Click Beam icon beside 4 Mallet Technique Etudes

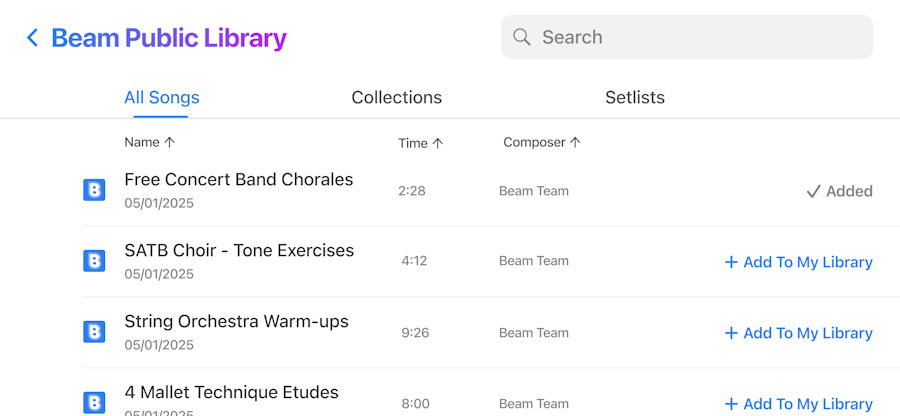click(x=94, y=402)
